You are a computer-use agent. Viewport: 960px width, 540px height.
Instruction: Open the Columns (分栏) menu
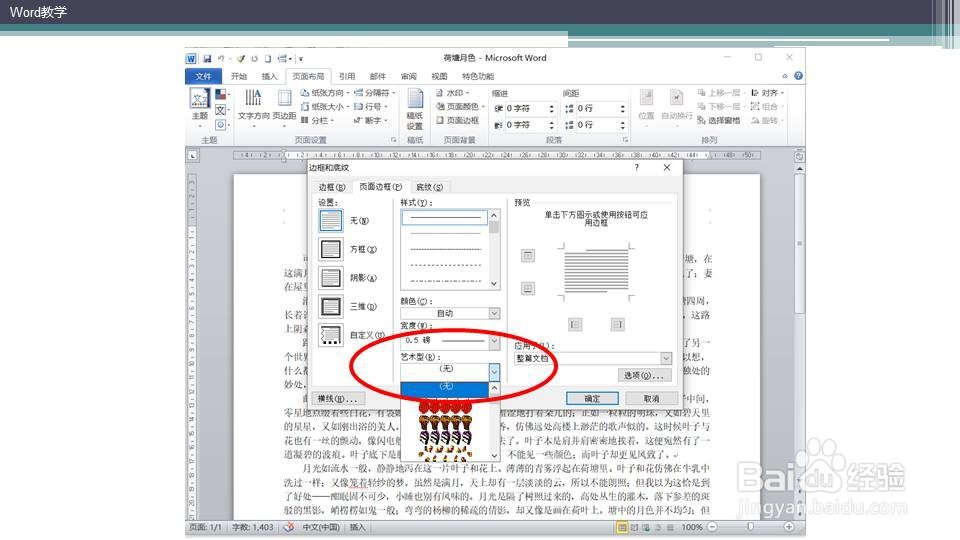tap(317, 121)
